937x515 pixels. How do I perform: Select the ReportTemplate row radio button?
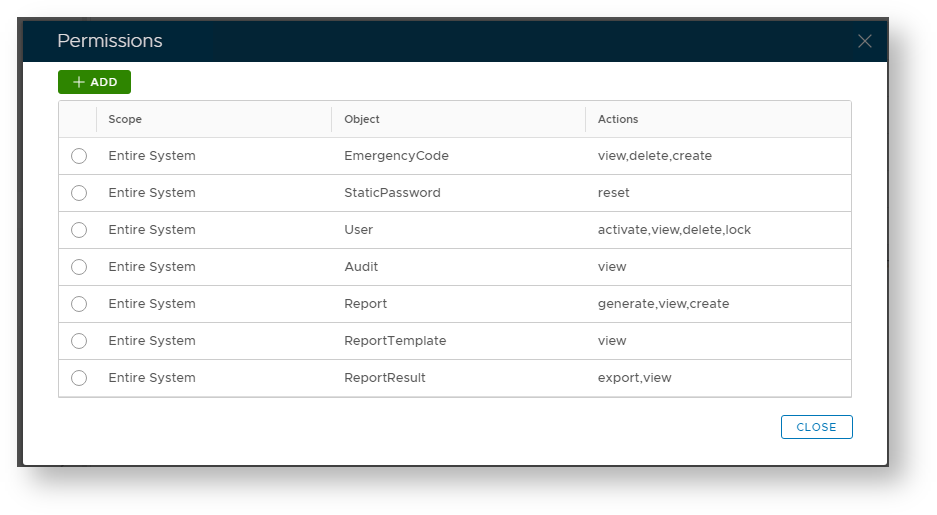pos(79,341)
